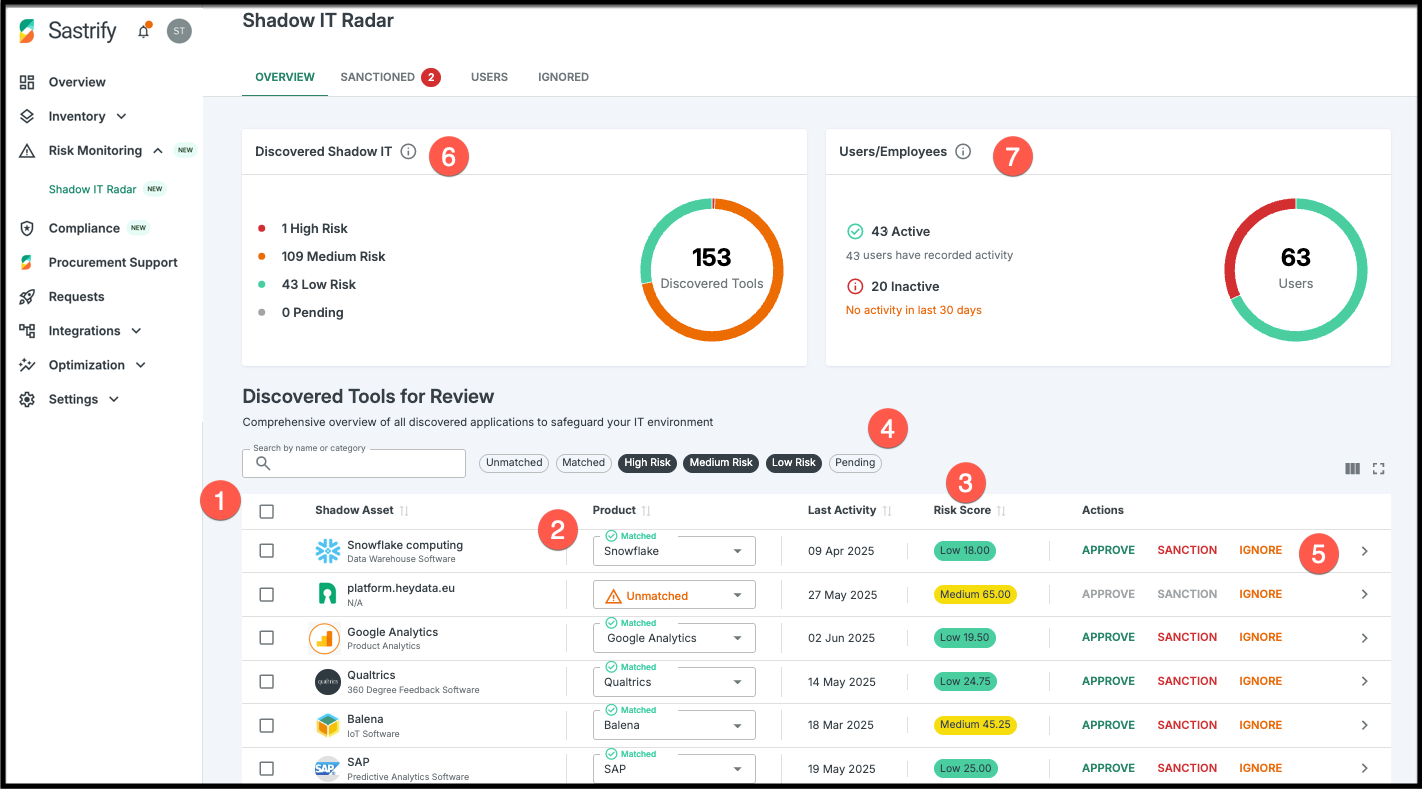Tick the Qualtrics row checkbox
This screenshot has height=789, width=1422.
point(266,681)
